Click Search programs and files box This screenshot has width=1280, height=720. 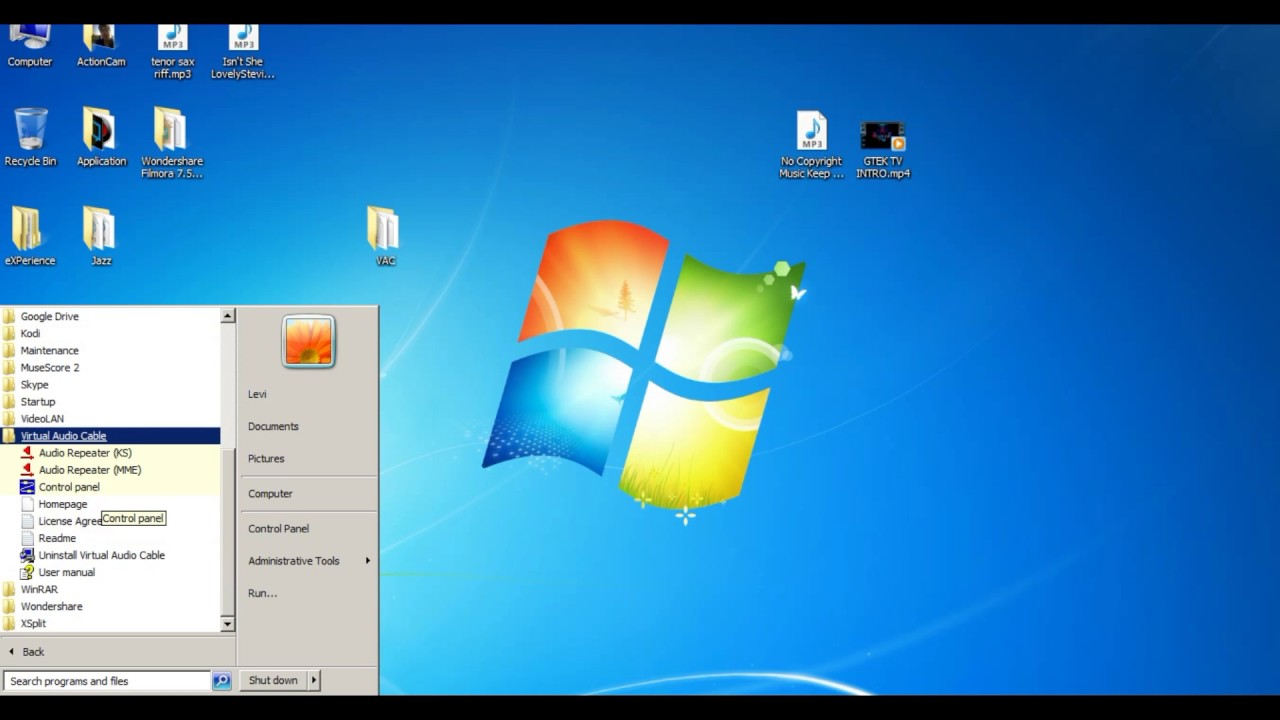[x=106, y=681]
